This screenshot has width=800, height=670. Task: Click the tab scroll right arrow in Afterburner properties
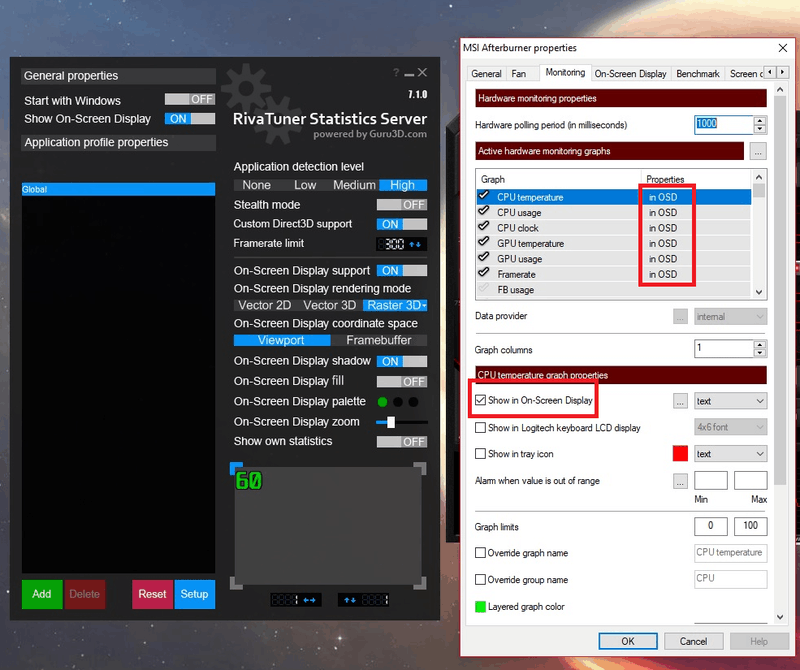782,72
